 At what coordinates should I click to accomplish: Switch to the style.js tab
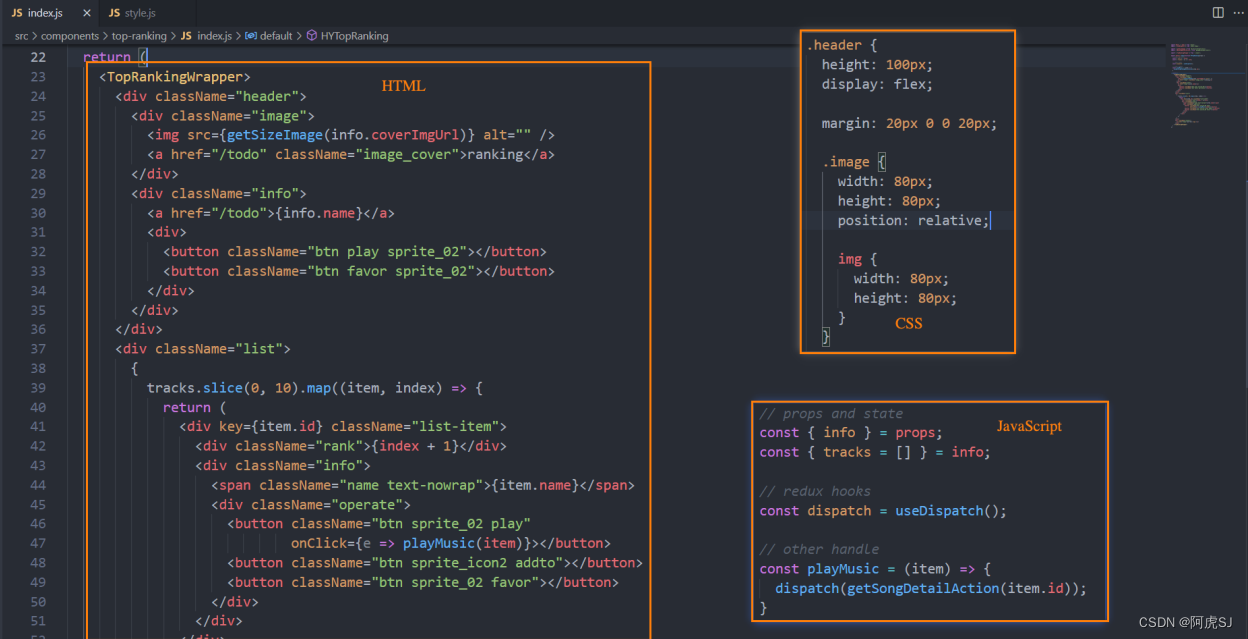140,13
